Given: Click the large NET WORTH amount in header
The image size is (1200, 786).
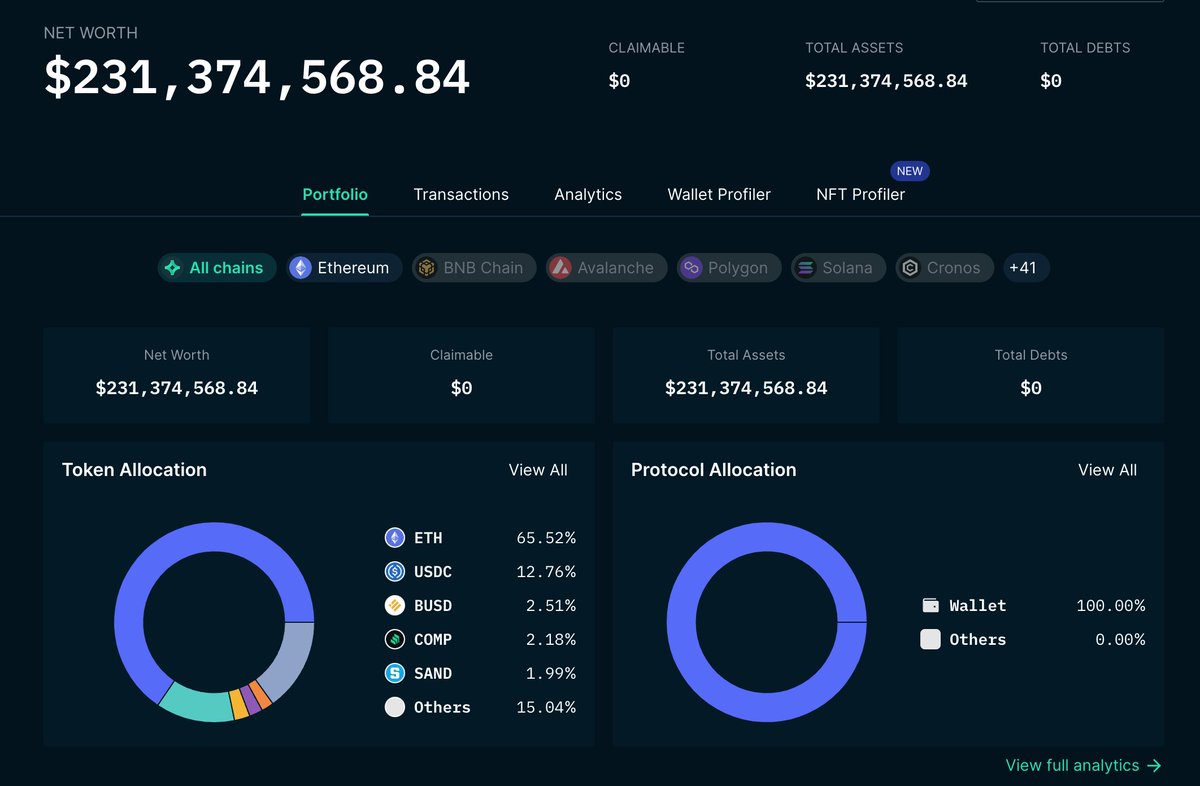Looking at the screenshot, I should (257, 78).
